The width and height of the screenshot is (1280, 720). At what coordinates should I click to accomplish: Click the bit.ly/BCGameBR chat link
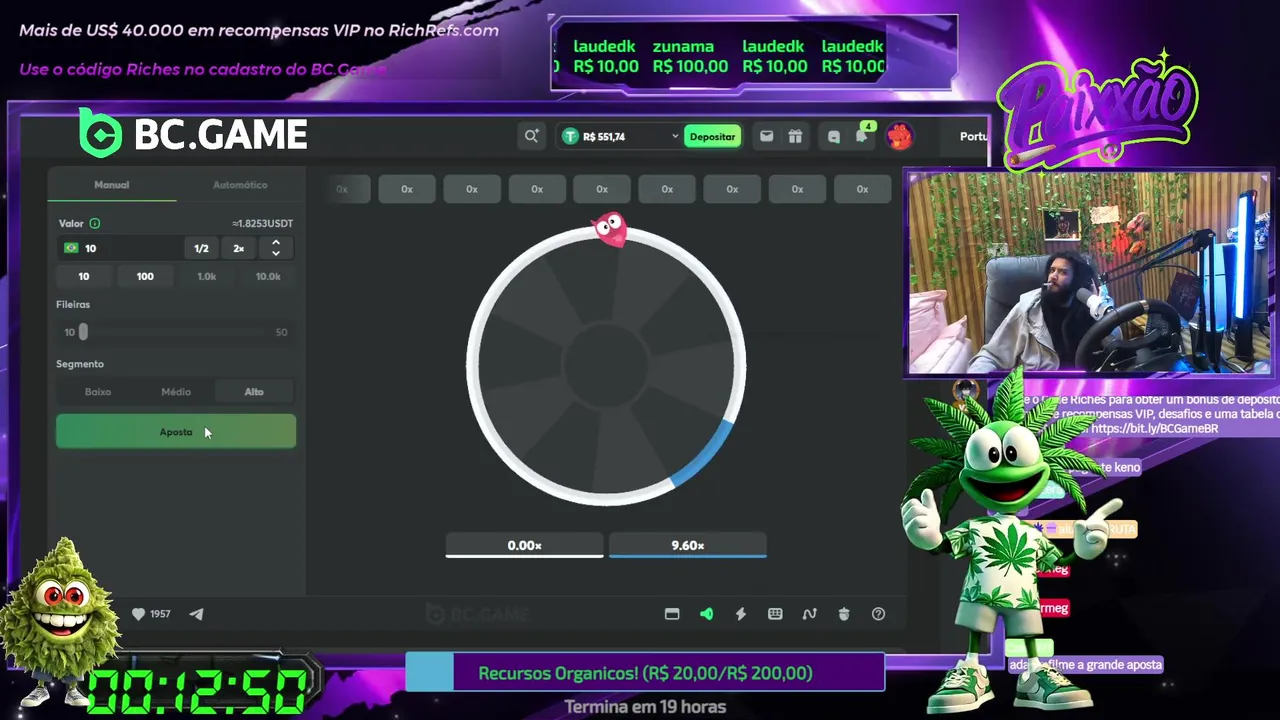1155,428
